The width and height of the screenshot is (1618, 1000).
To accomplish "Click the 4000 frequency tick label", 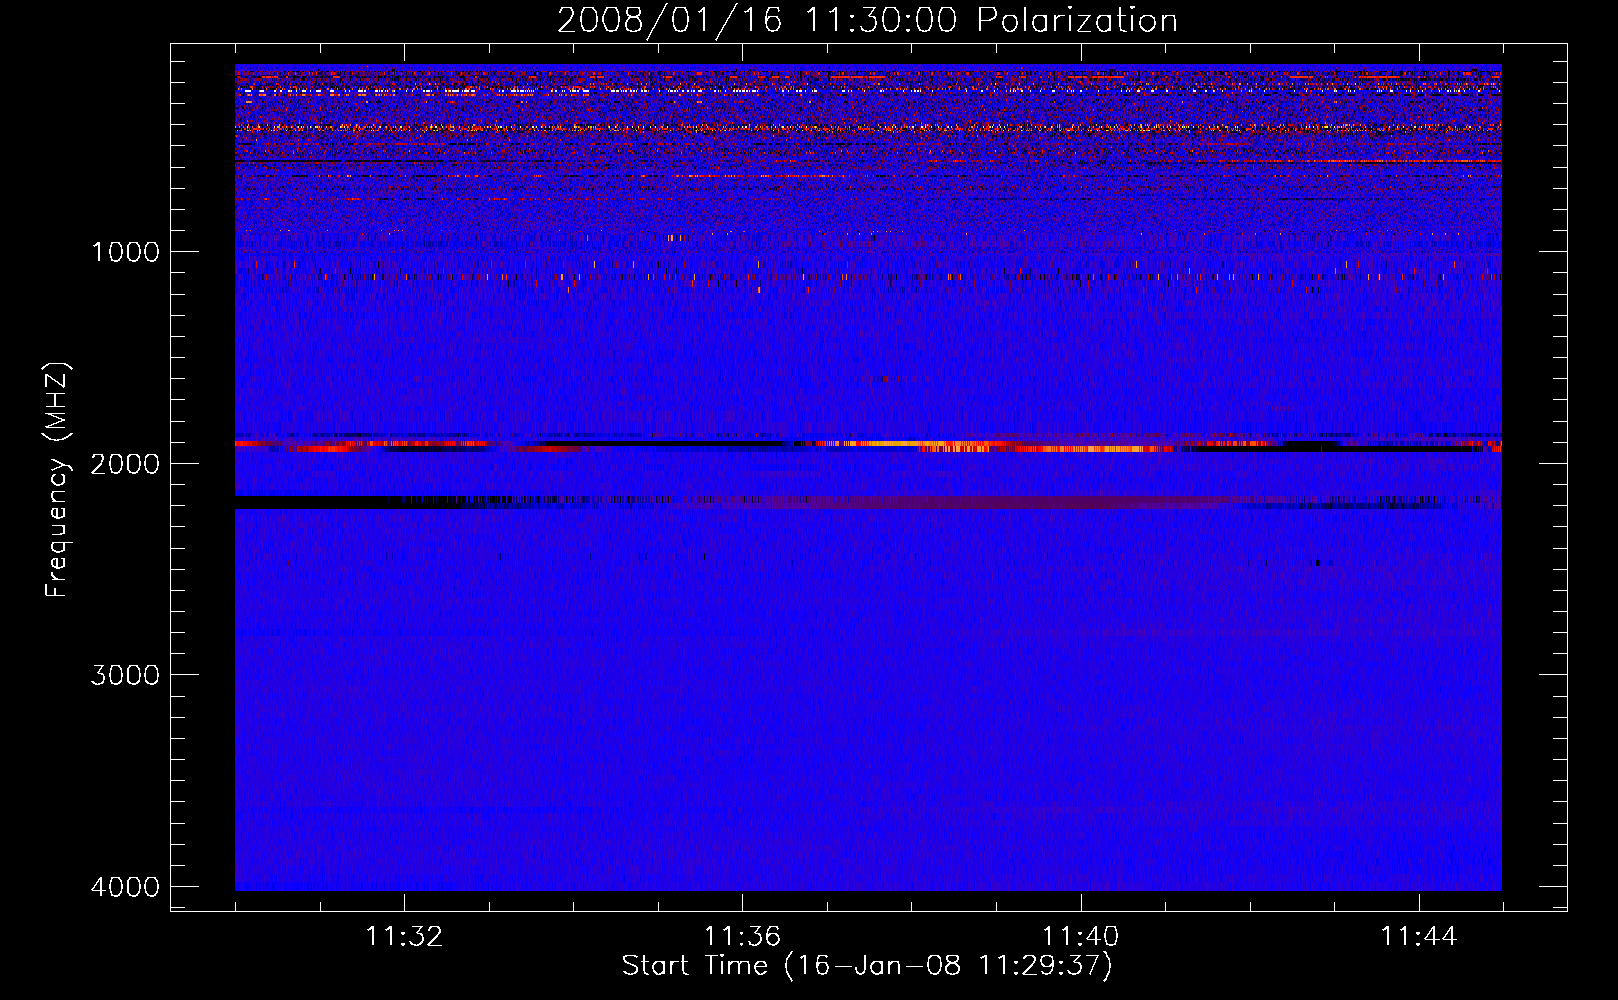I will coord(126,887).
